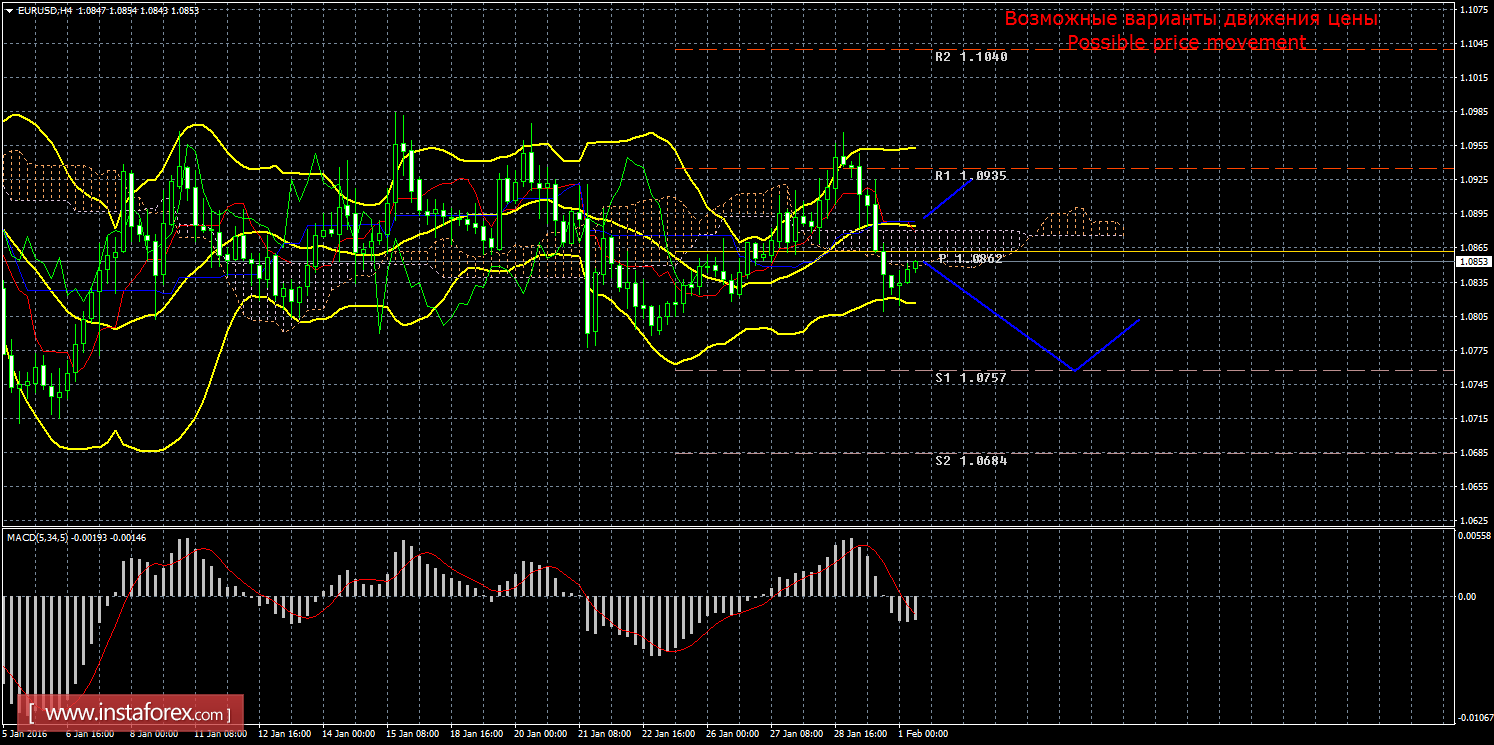The width and height of the screenshot is (1494, 745).
Task: Select the R2 1.1040 resistance label
Action: pyautogui.click(x=971, y=57)
